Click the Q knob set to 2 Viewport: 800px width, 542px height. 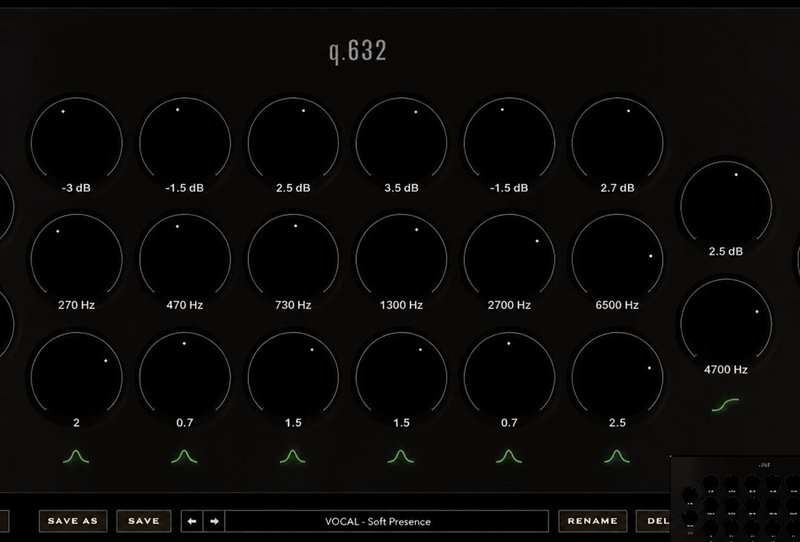[77, 378]
